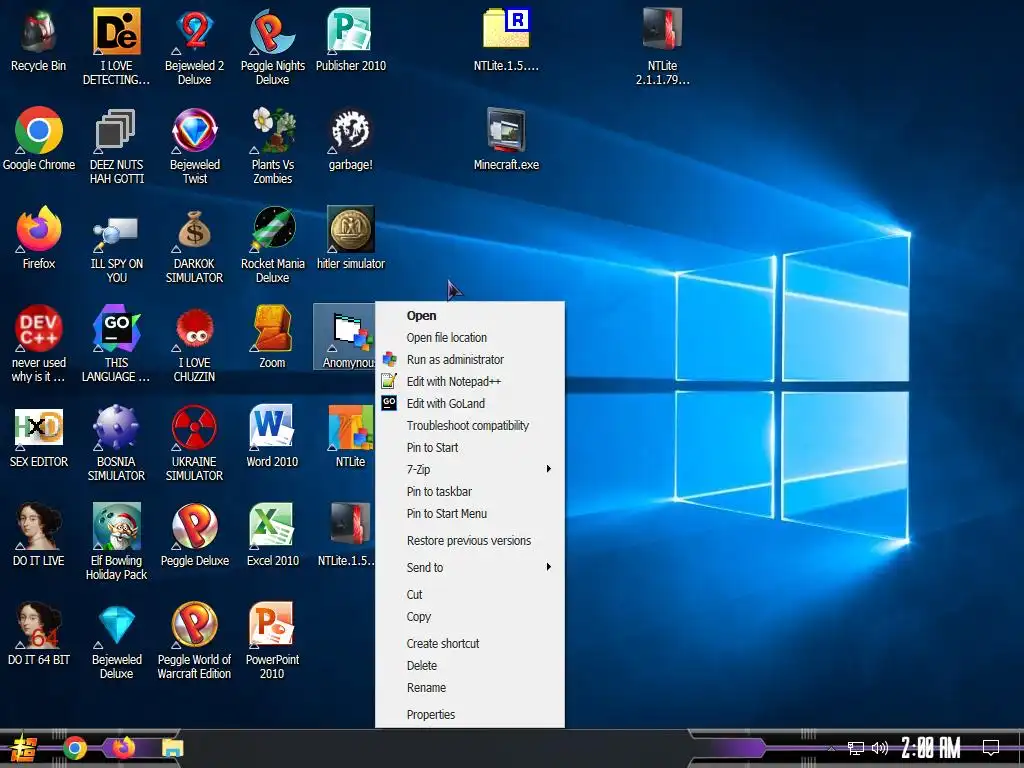Choose Copy from the context menu
The height and width of the screenshot is (768, 1024).
point(470,617)
